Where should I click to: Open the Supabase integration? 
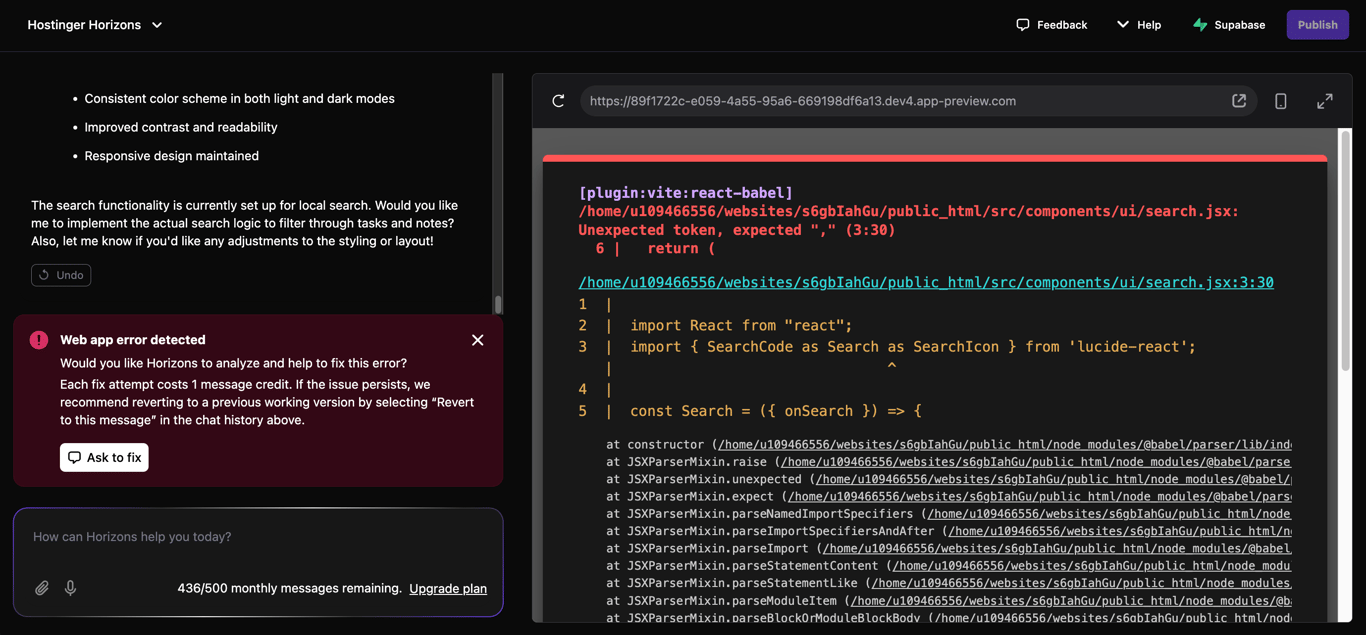coord(1228,24)
